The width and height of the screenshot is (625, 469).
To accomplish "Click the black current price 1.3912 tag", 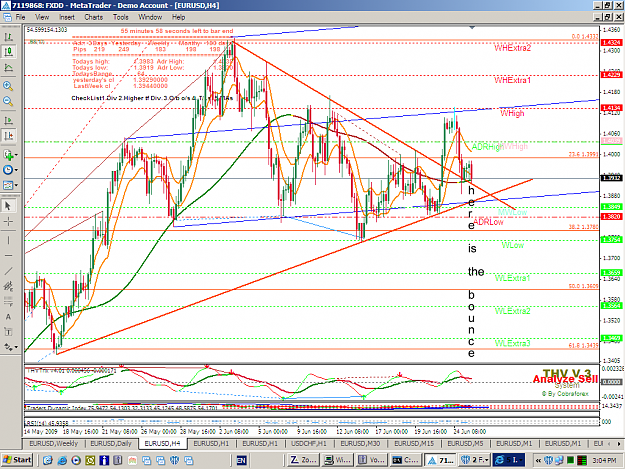I will pos(611,178).
